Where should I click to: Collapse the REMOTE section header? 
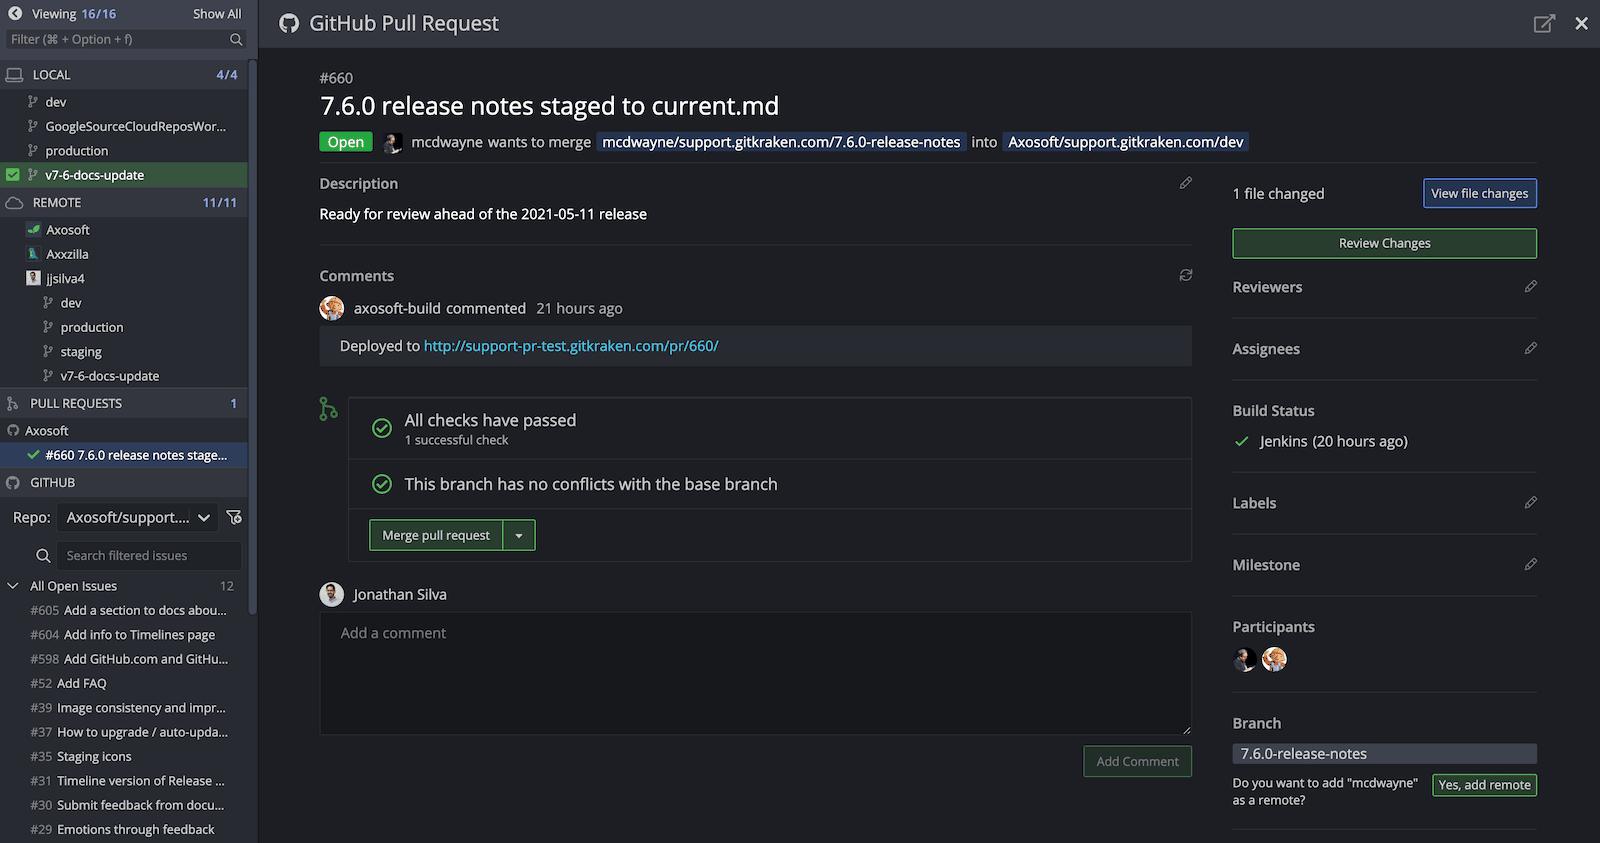(x=57, y=202)
